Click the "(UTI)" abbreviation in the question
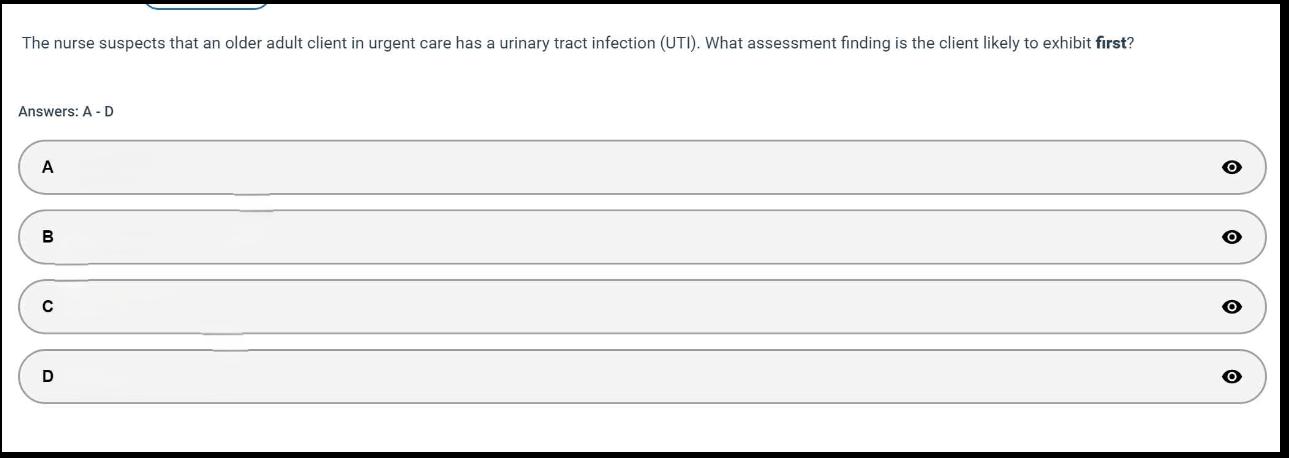1289x458 pixels. [x=678, y=44]
